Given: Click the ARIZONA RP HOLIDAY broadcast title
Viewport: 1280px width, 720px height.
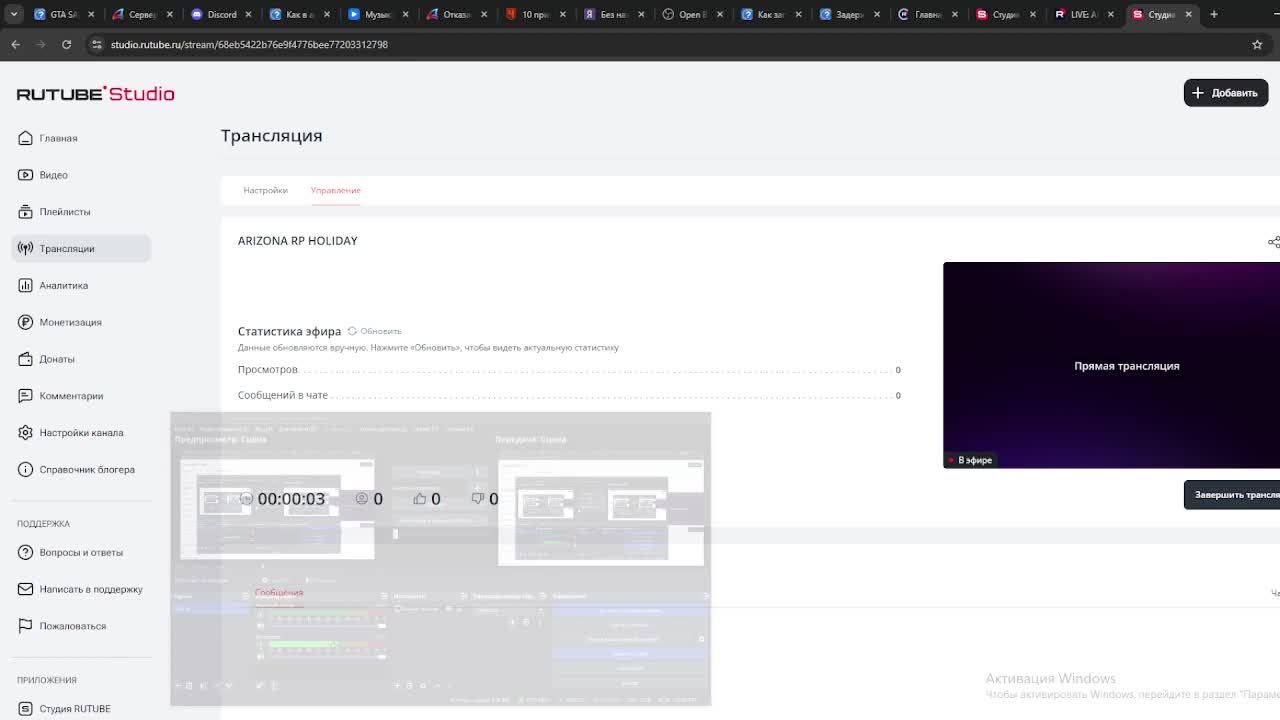Looking at the screenshot, I should click(x=297, y=241).
